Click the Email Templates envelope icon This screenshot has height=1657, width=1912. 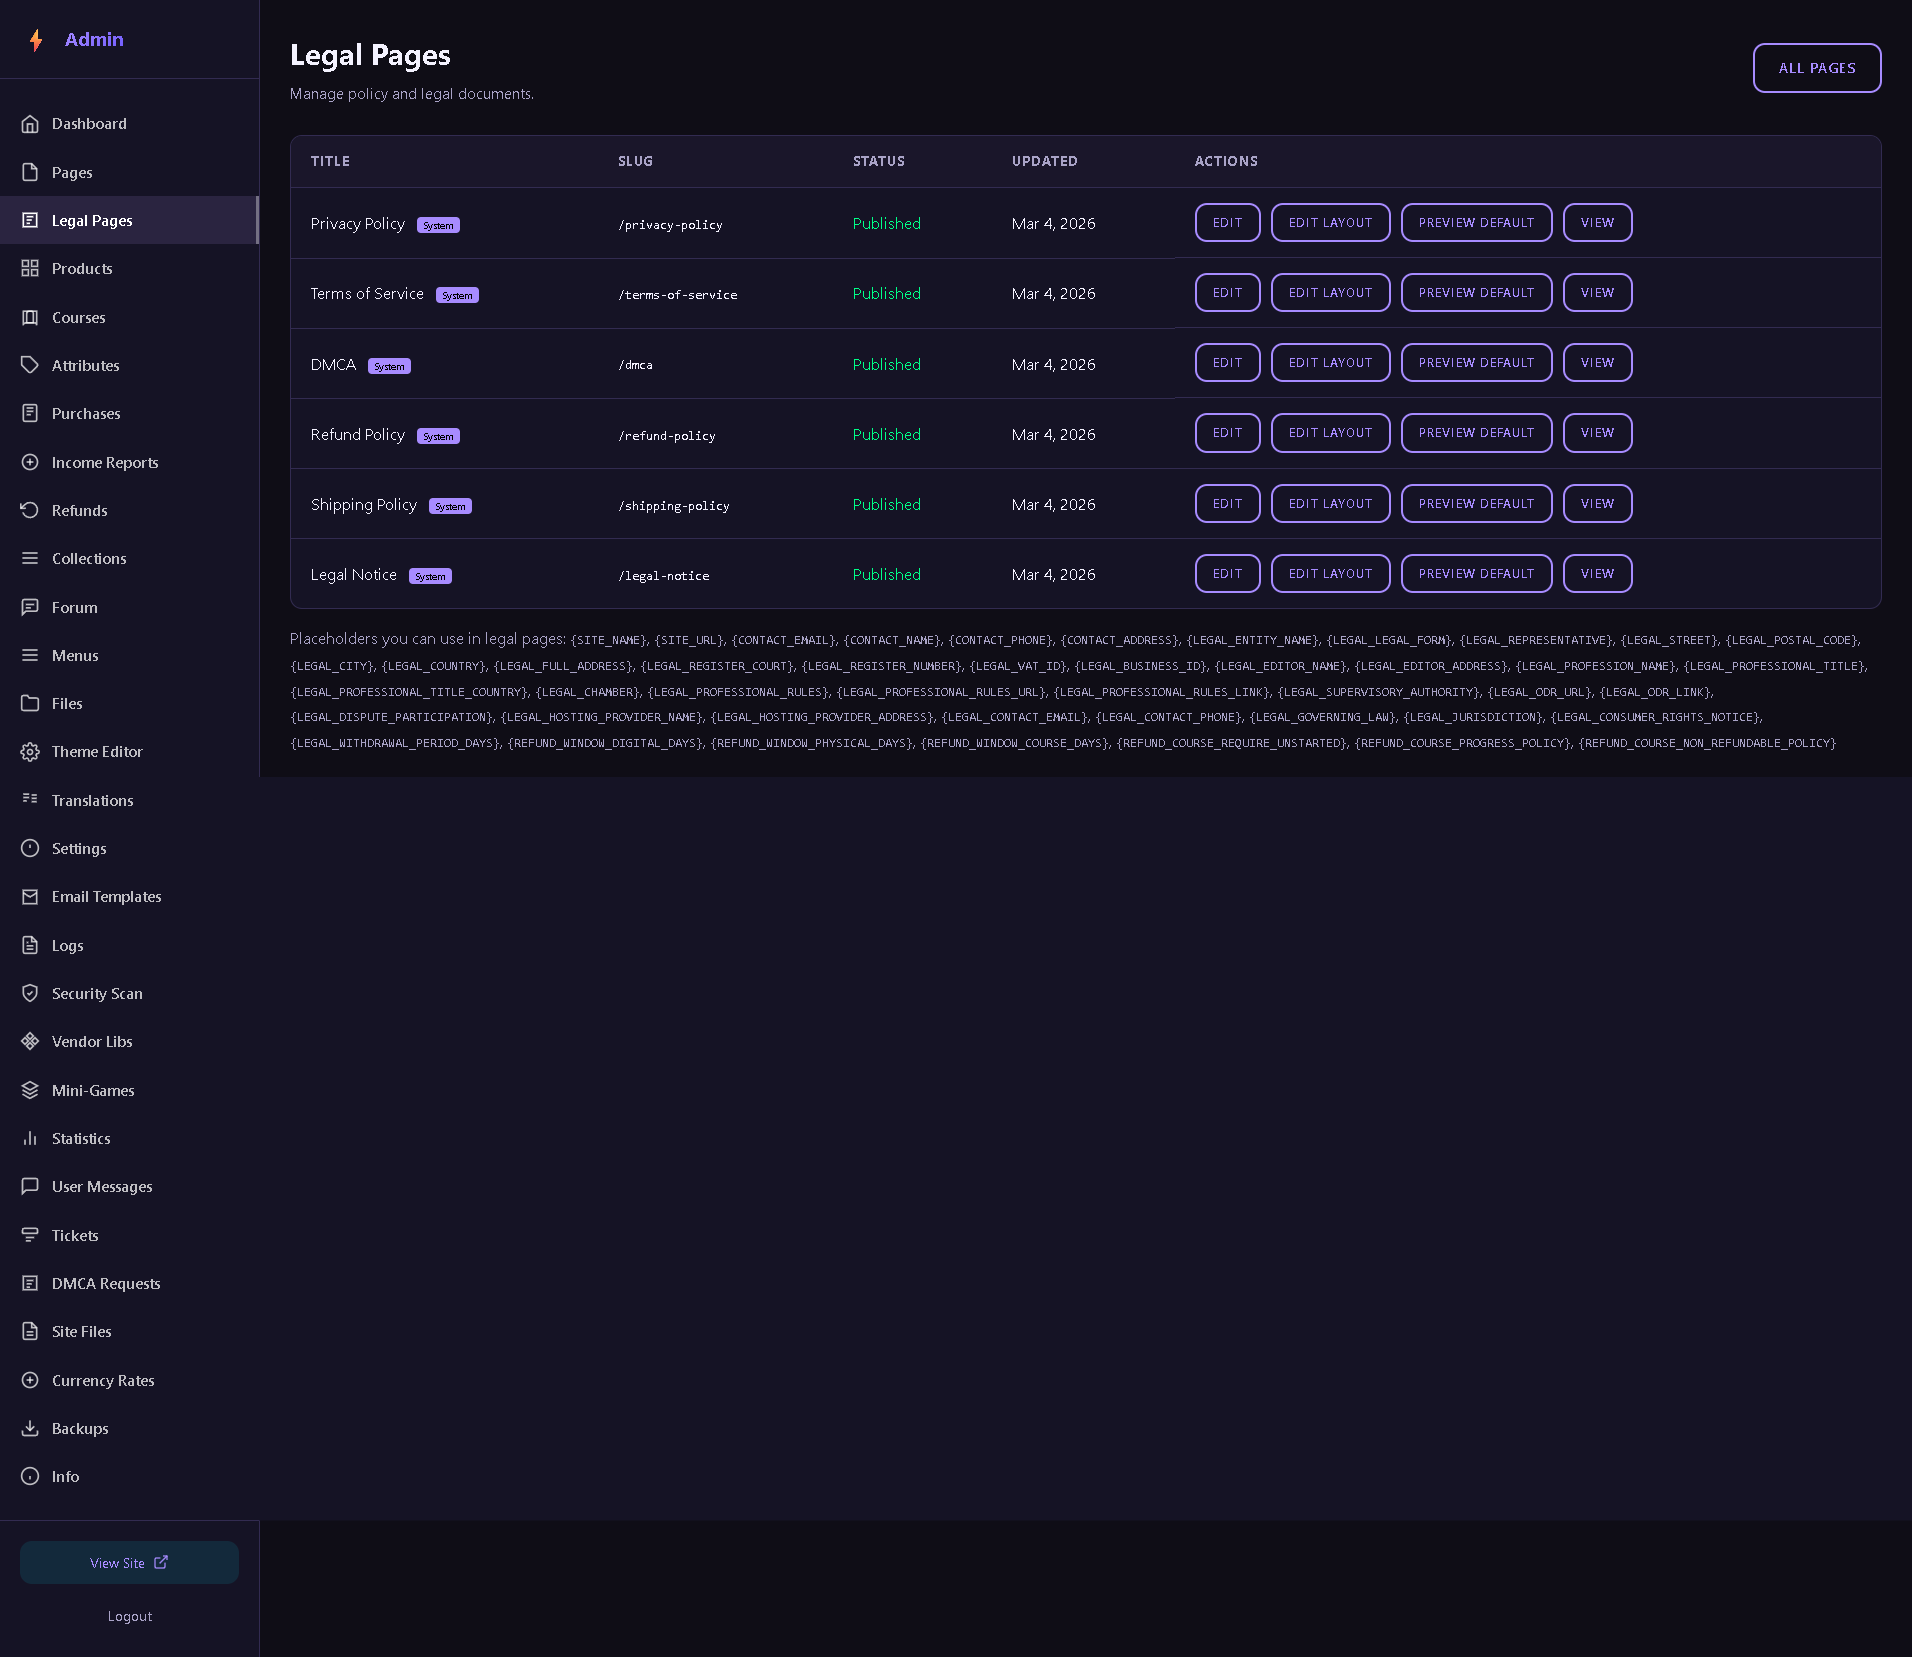click(x=30, y=897)
